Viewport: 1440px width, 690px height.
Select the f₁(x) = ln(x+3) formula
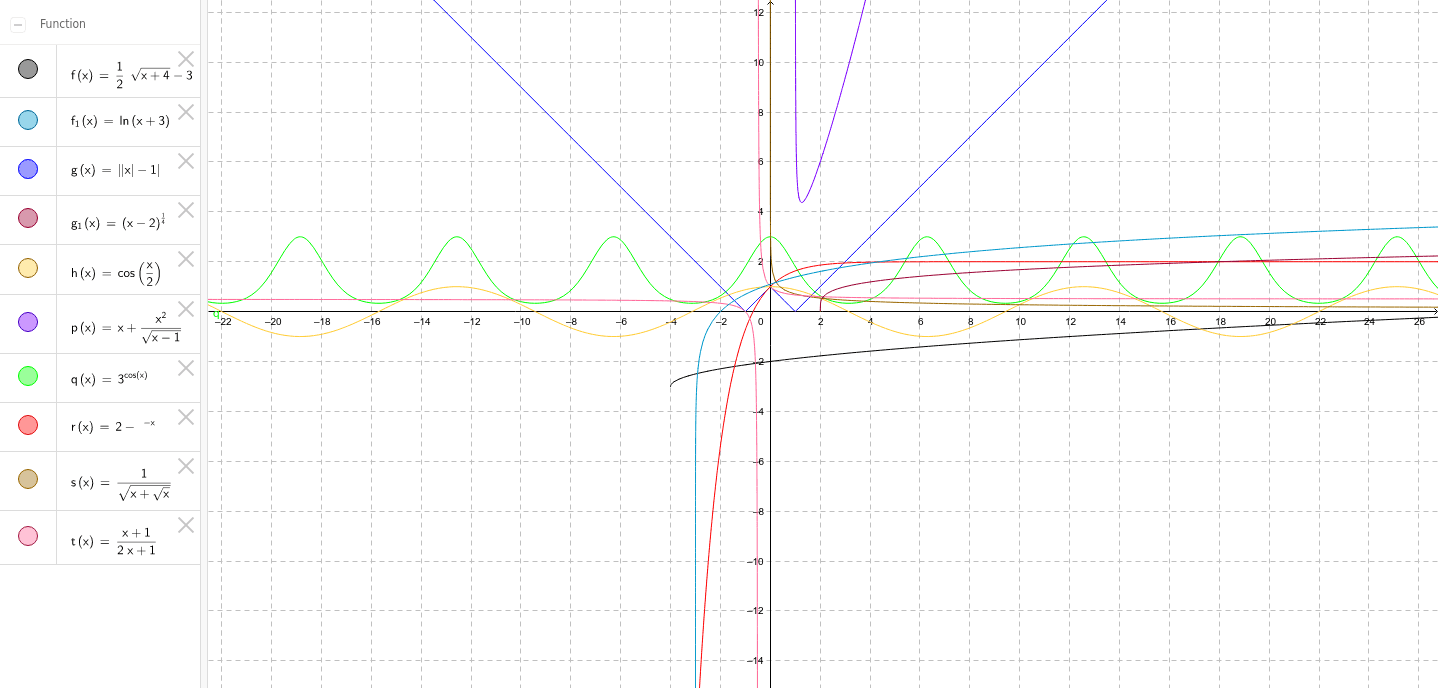pos(120,121)
